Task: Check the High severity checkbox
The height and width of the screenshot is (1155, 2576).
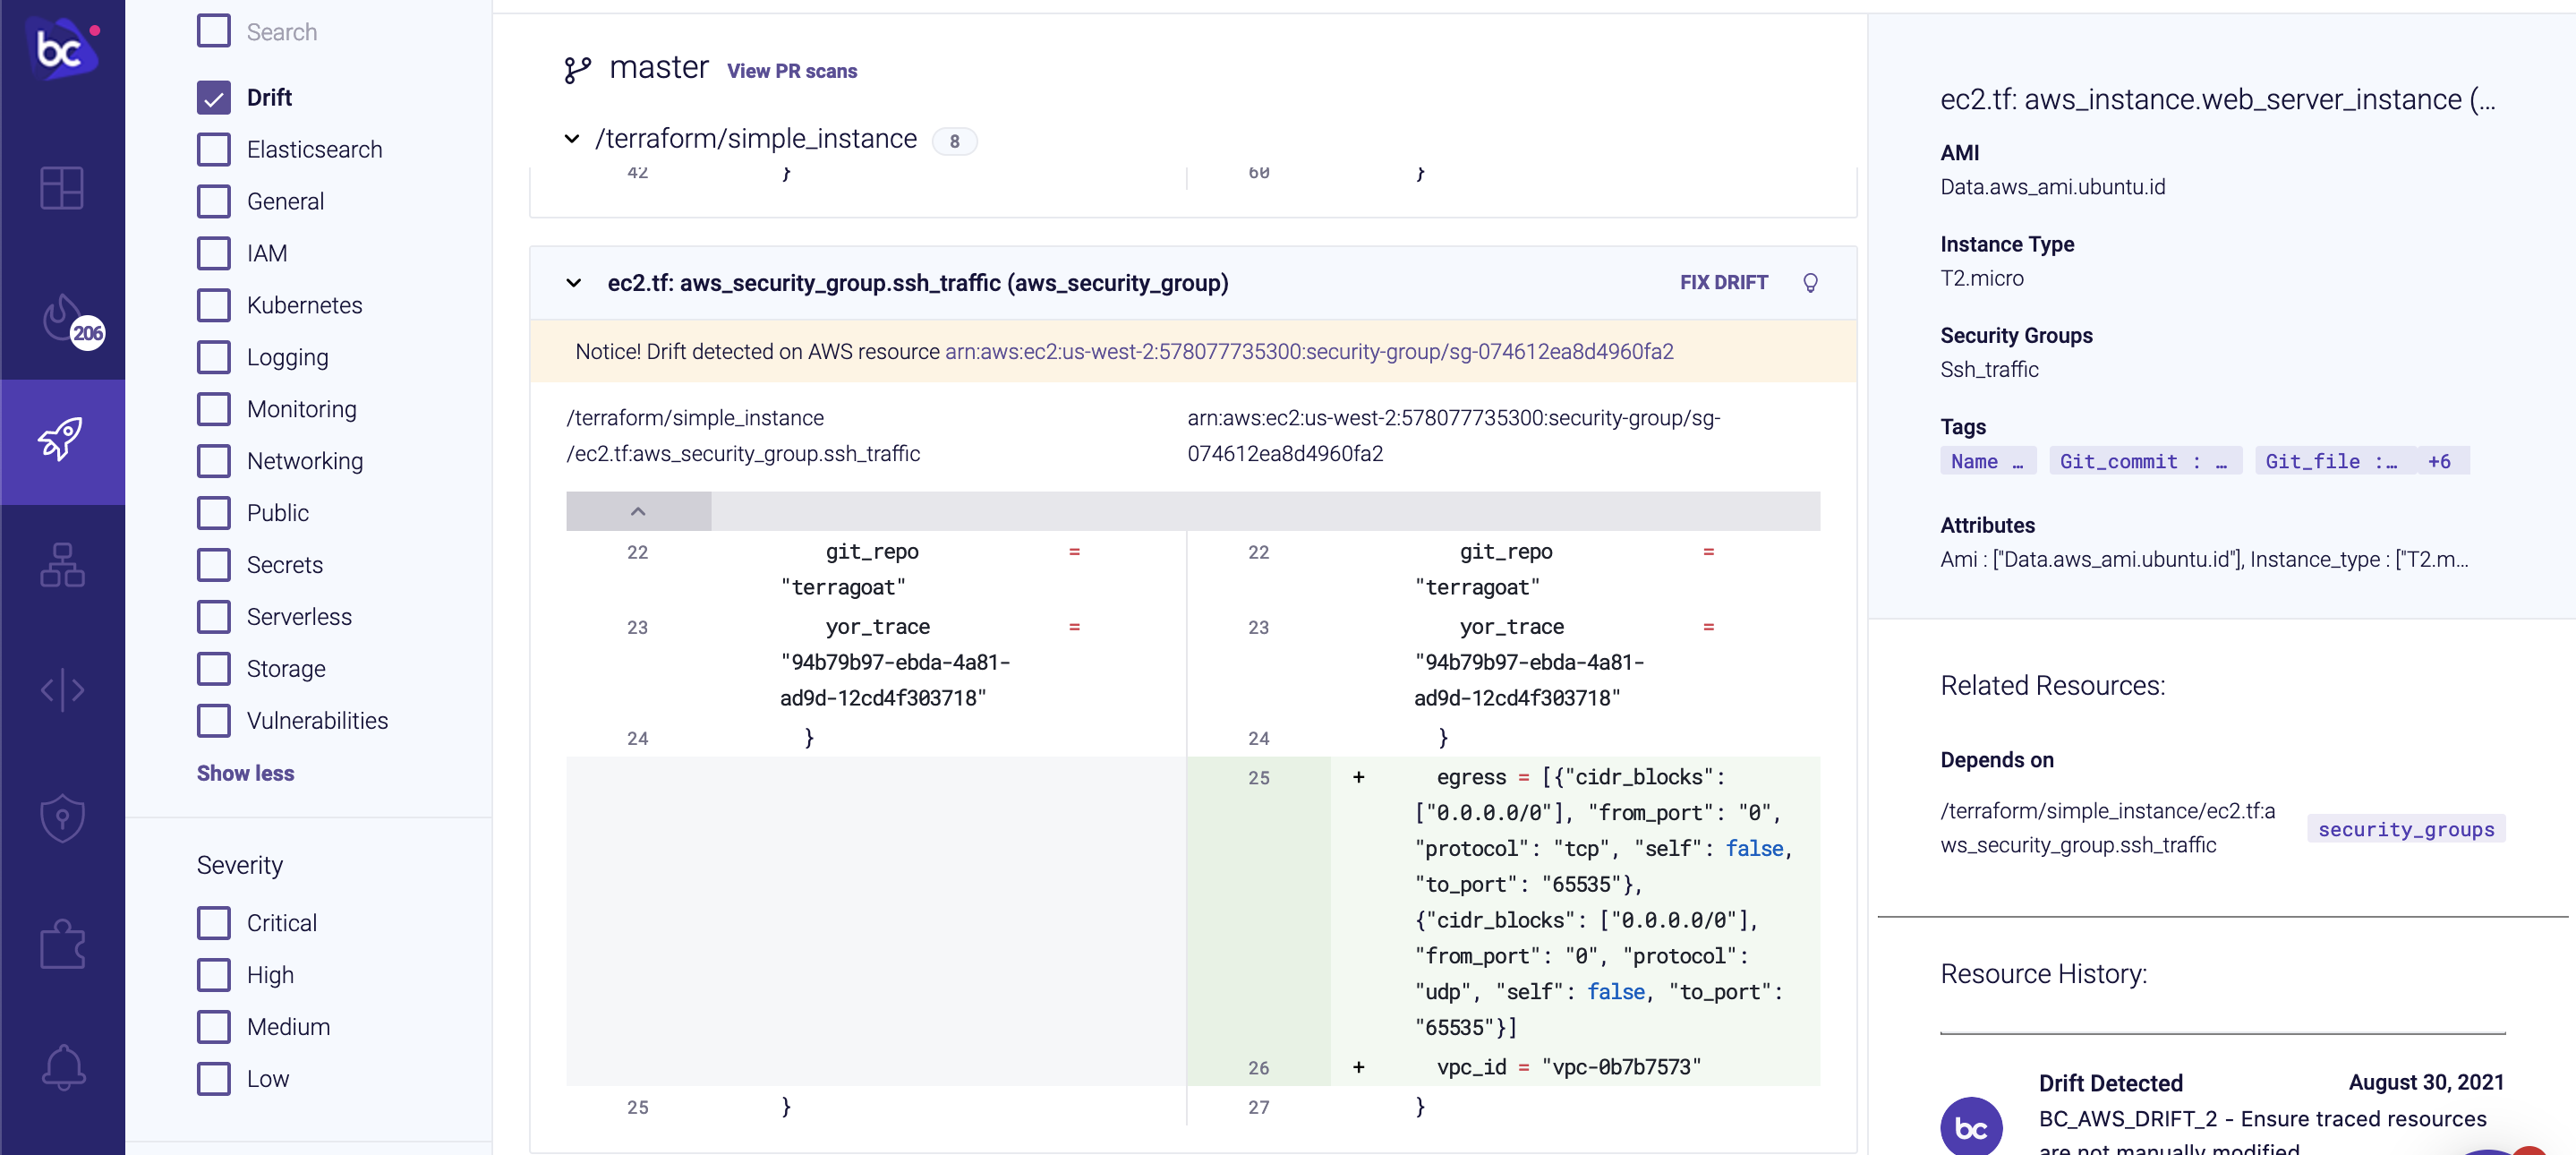Action: point(213,976)
